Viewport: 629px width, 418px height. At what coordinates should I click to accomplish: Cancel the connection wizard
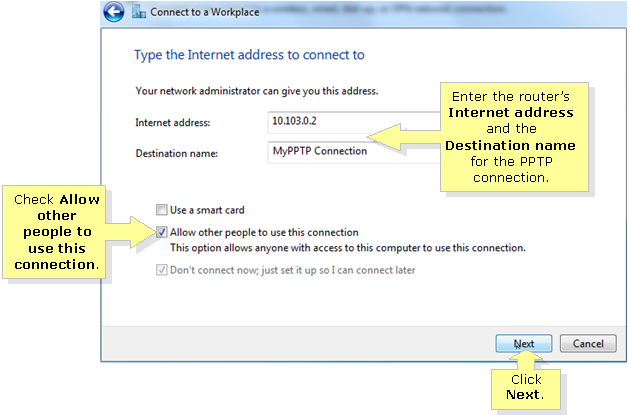(588, 344)
